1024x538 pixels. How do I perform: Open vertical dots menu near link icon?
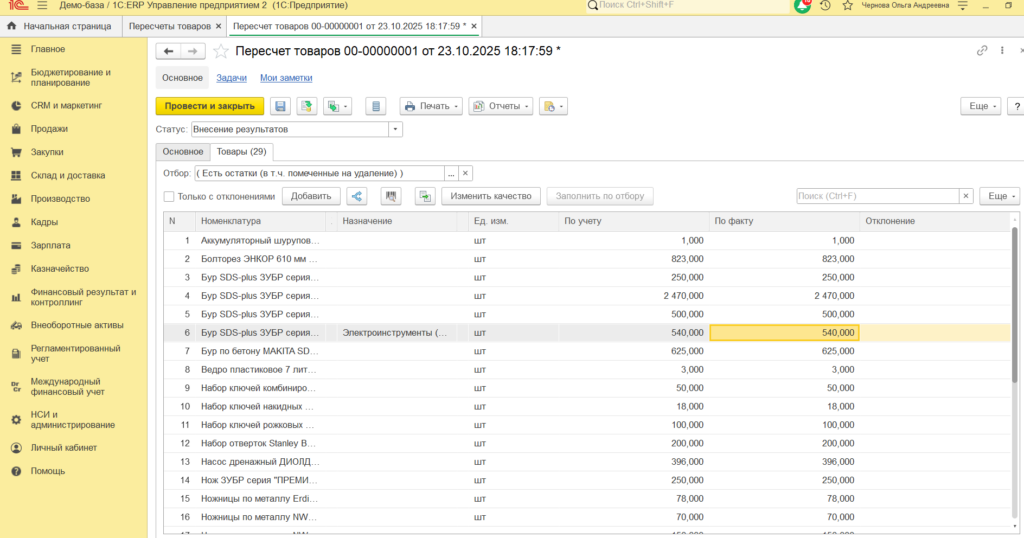(x=1002, y=51)
